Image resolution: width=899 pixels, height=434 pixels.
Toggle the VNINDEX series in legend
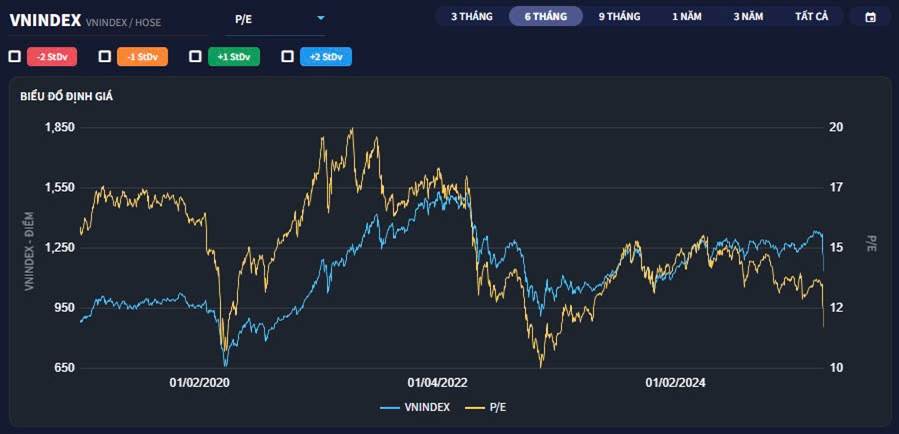tap(416, 407)
